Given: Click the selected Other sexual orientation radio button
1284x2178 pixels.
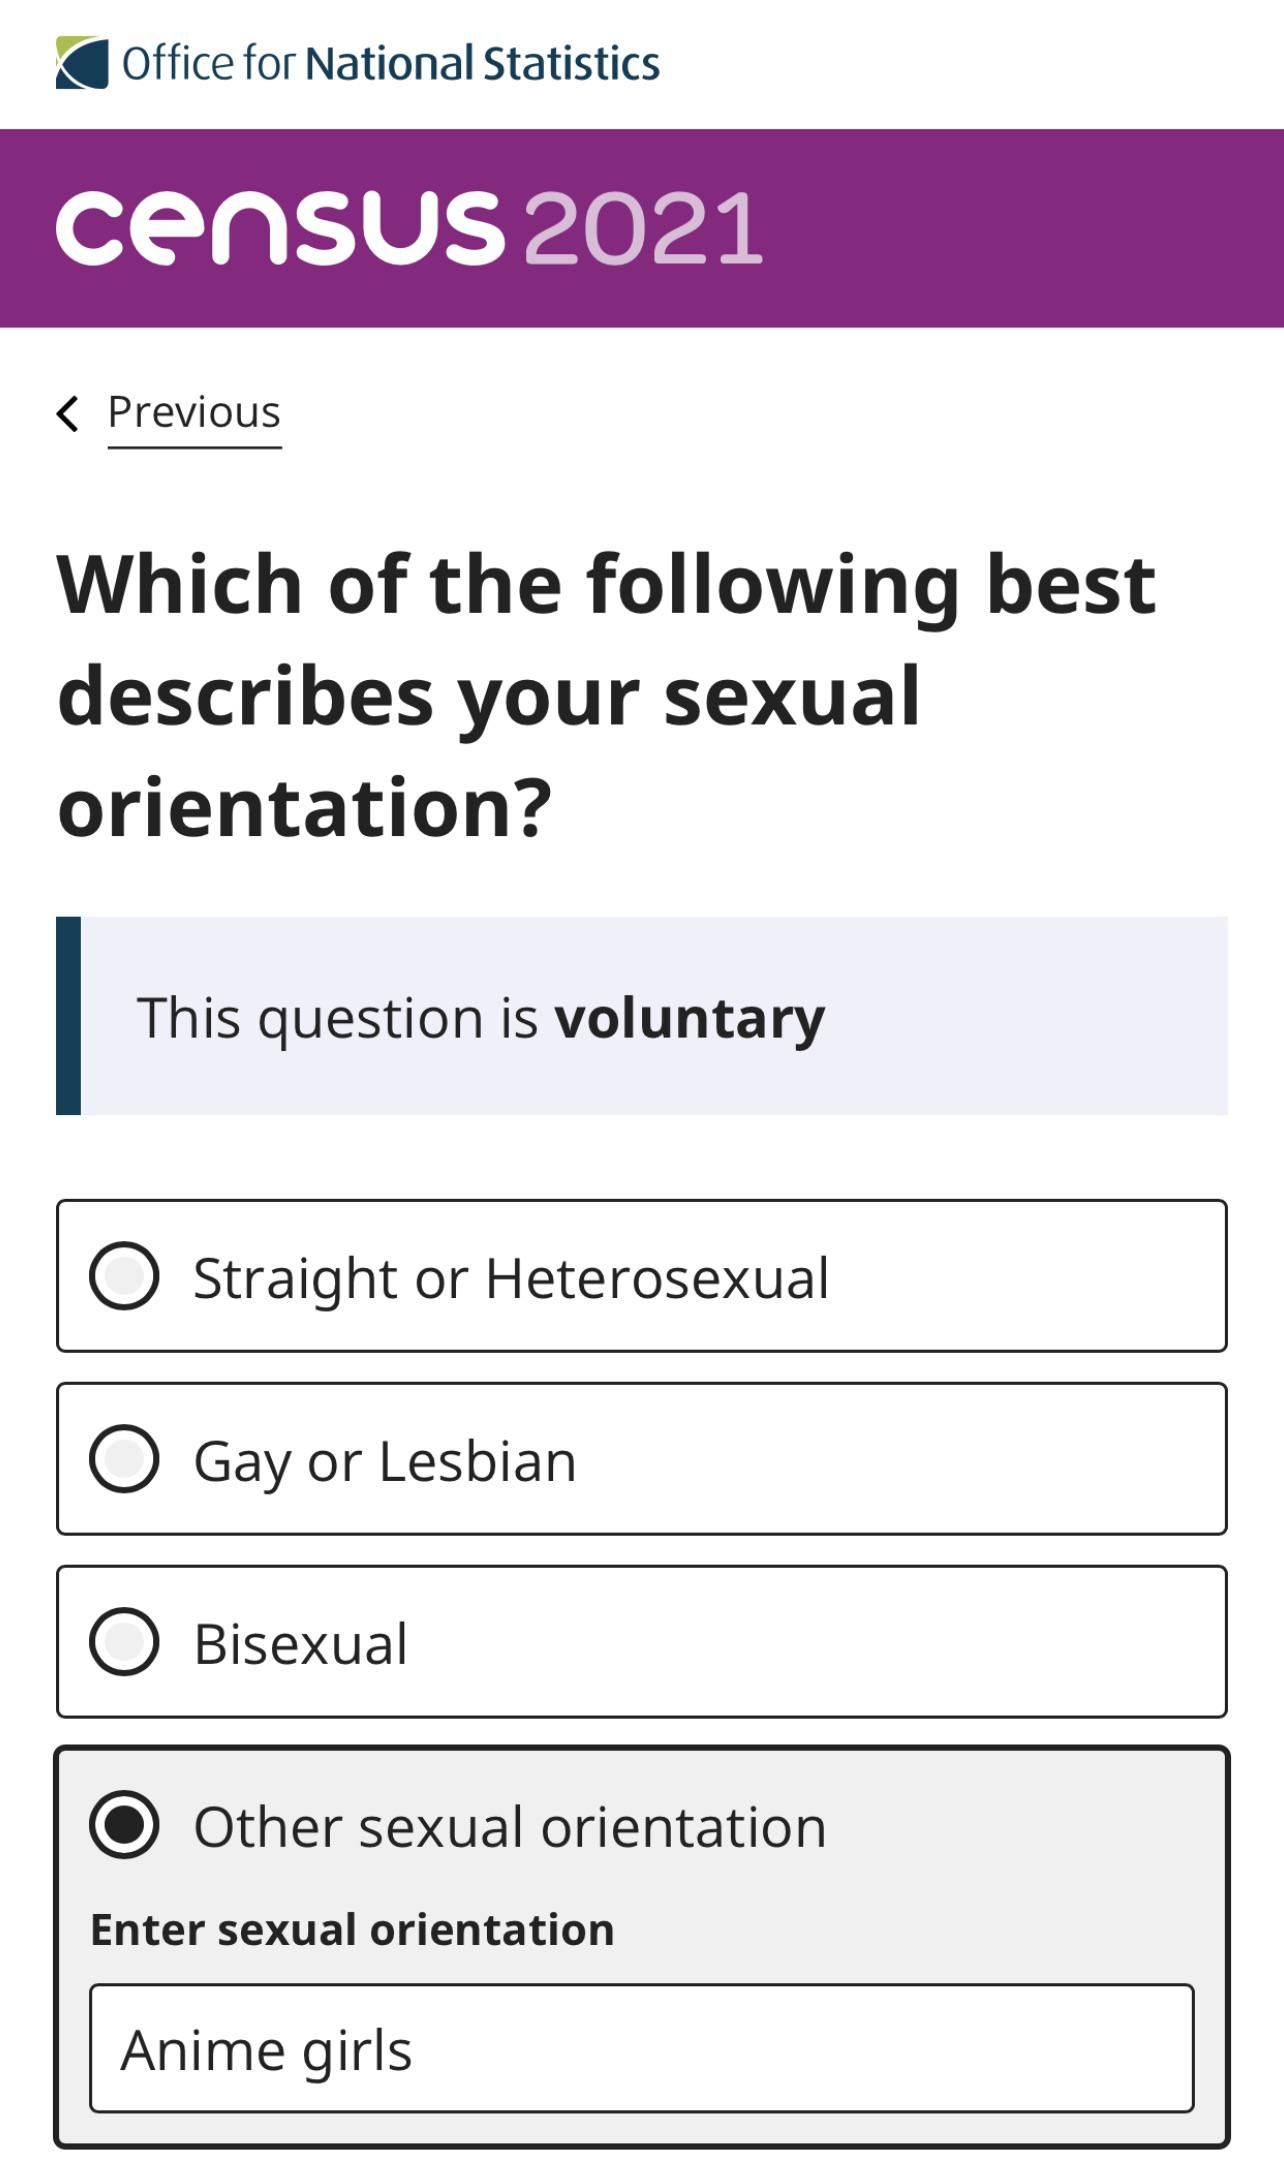Looking at the screenshot, I should point(124,1825).
